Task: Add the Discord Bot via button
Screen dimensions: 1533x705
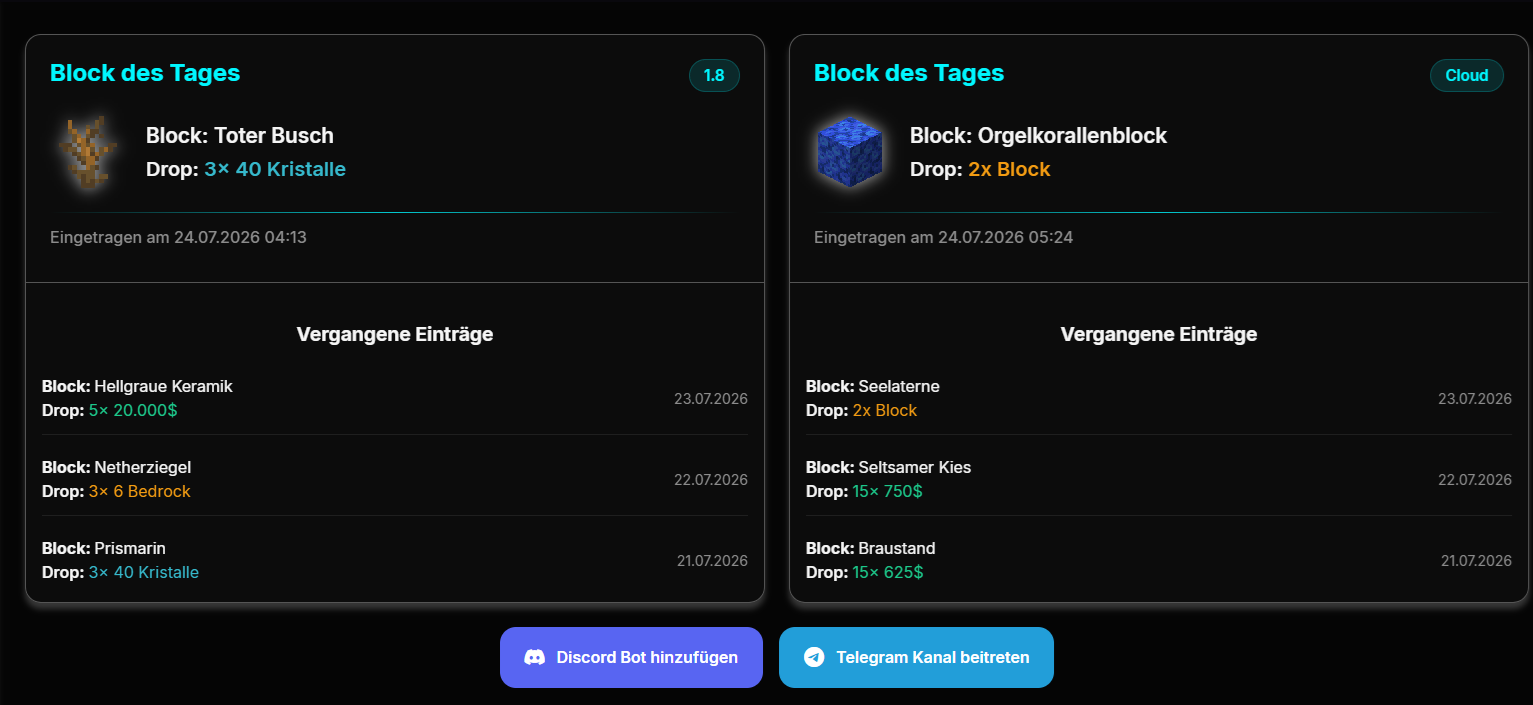Action: coord(631,657)
